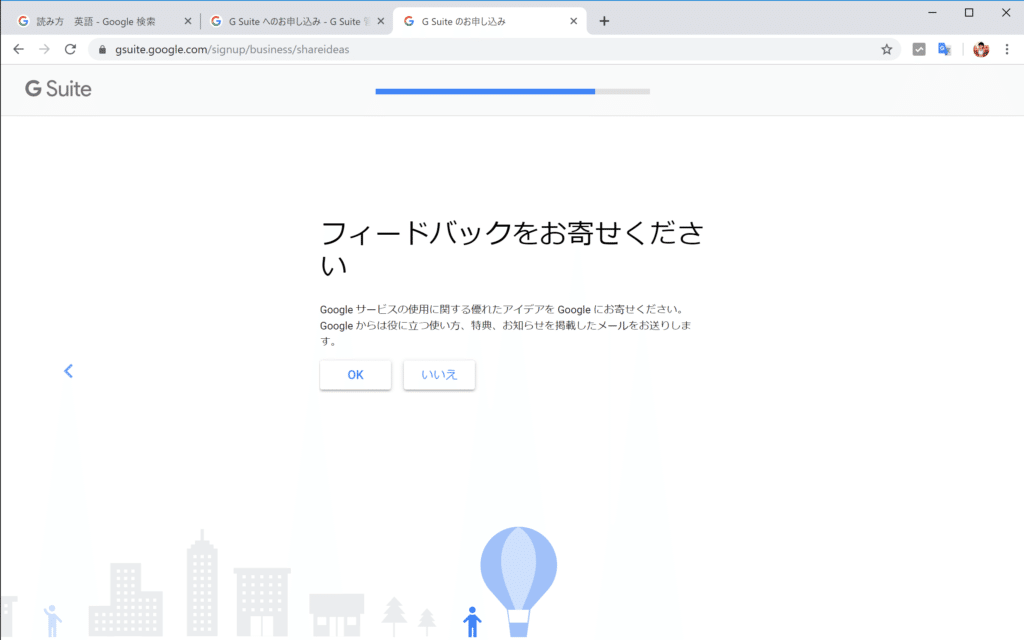Click the G Suite logo
The width and height of the screenshot is (1024, 640).
coord(57,89)
